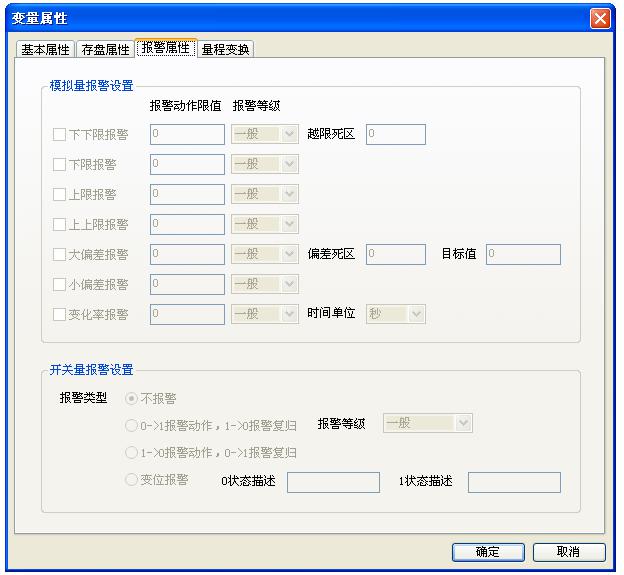Select the 不报警 radio button
This screenshot has height=575, width=624.
(131, 398)
